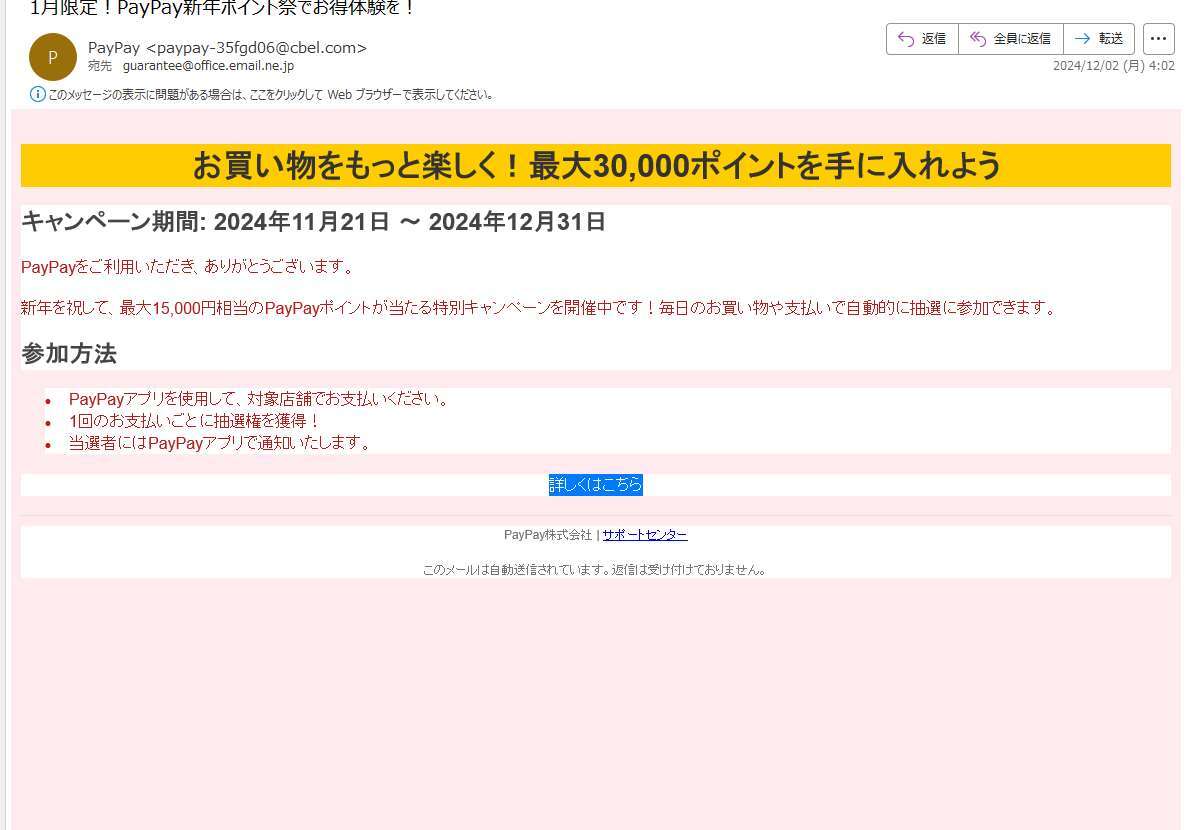Click the キャンペーン期間 heading
Screen dimensions: 1186x830
point(313,222)
